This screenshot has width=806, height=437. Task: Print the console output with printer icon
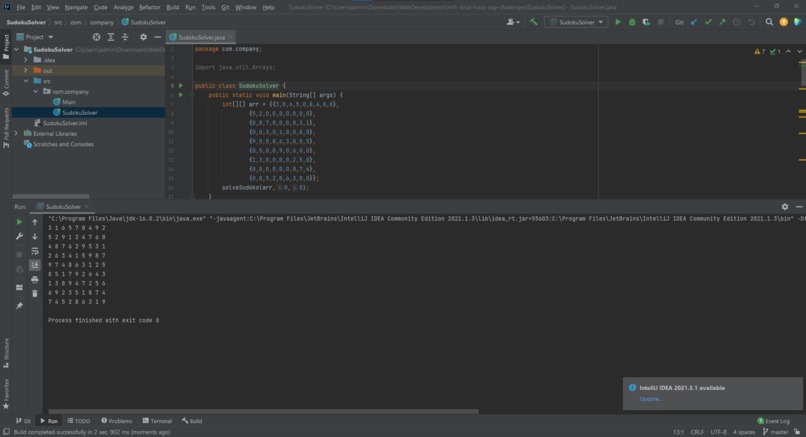(34, 280)
